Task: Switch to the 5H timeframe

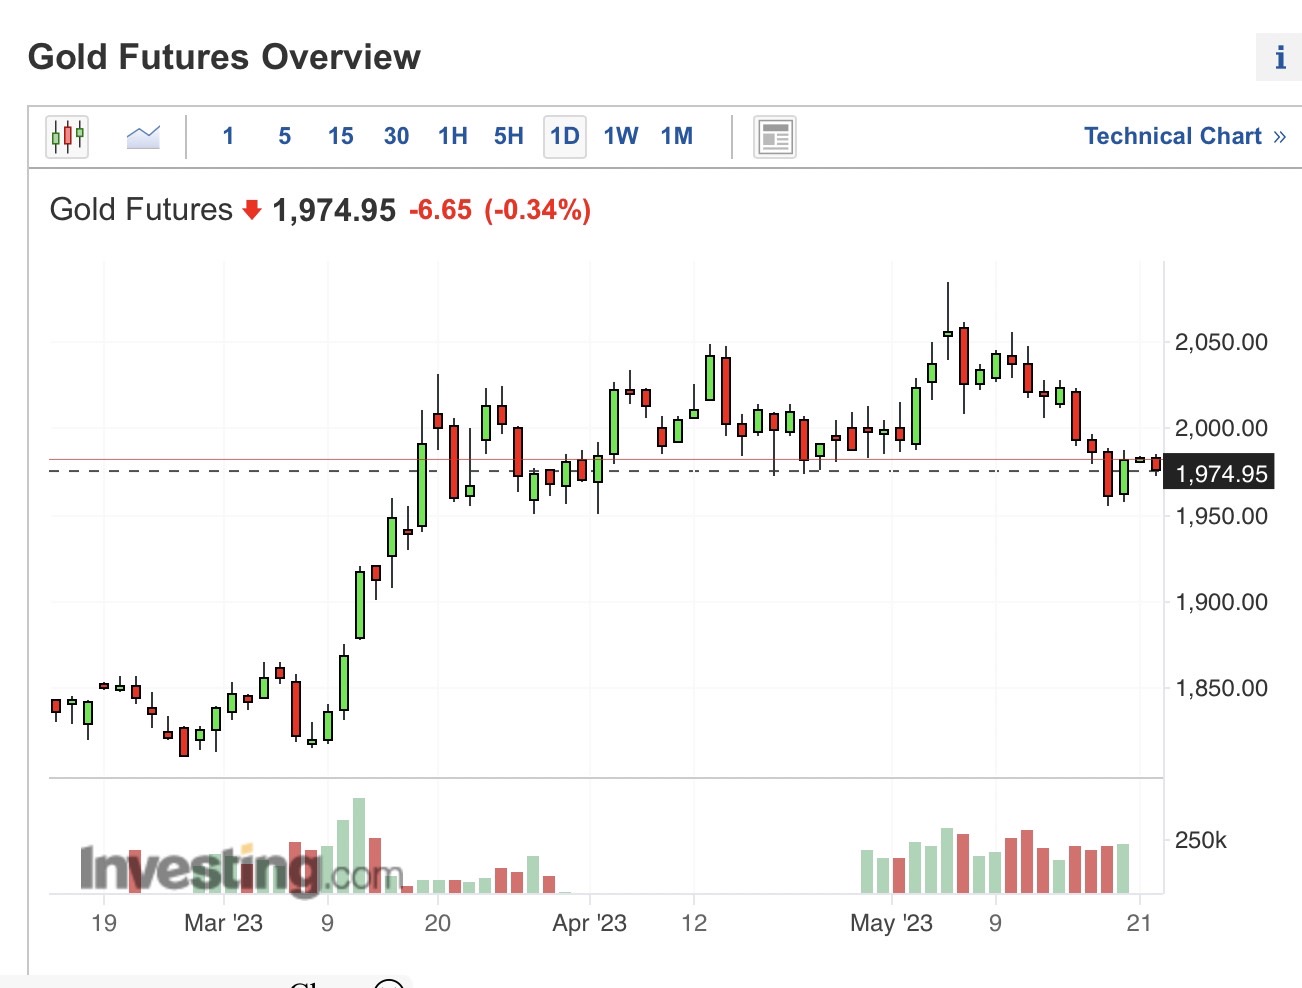Action: click(x=509, y=136)
